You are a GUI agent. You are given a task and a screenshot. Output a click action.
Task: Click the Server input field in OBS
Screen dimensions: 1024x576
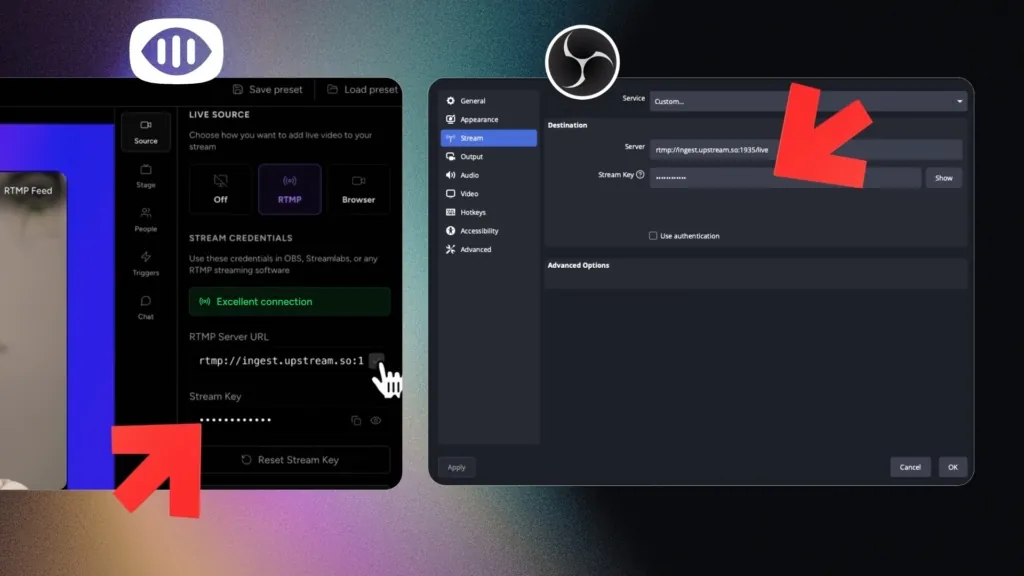coord(805,150)
